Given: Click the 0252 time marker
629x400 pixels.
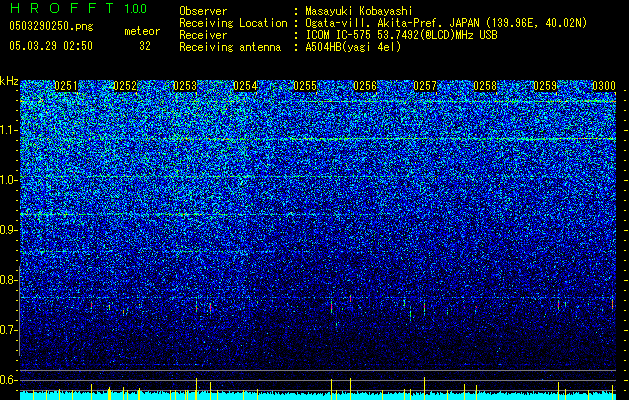Looking at the screenshot, I should pyautogui.click(x=126, y=86).
